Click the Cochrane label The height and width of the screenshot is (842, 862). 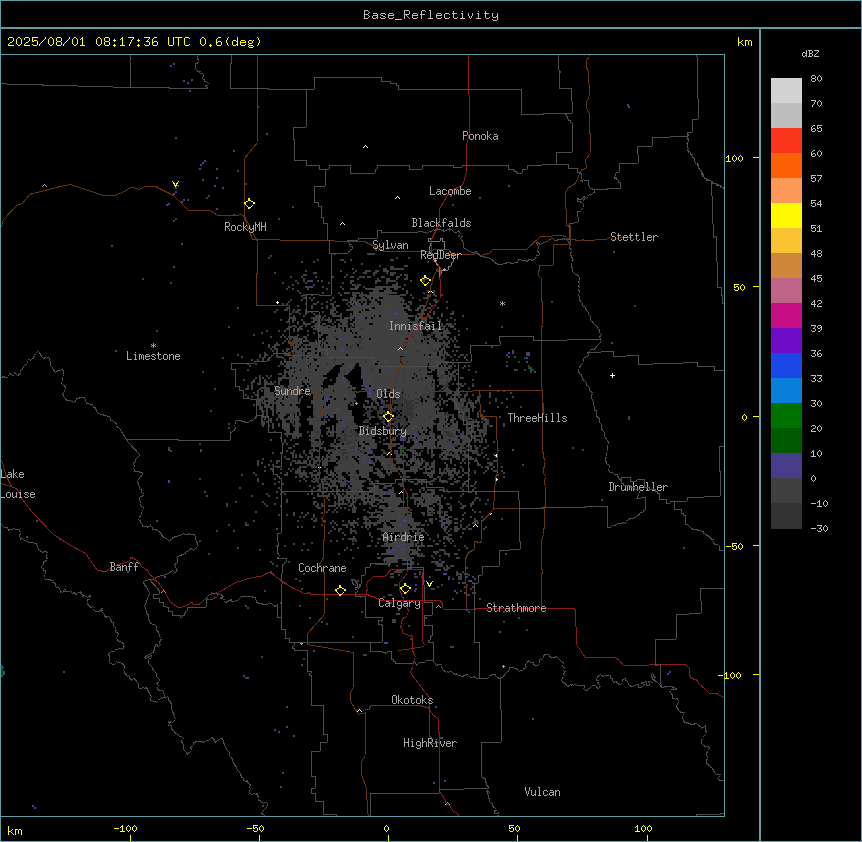point(322,568)
